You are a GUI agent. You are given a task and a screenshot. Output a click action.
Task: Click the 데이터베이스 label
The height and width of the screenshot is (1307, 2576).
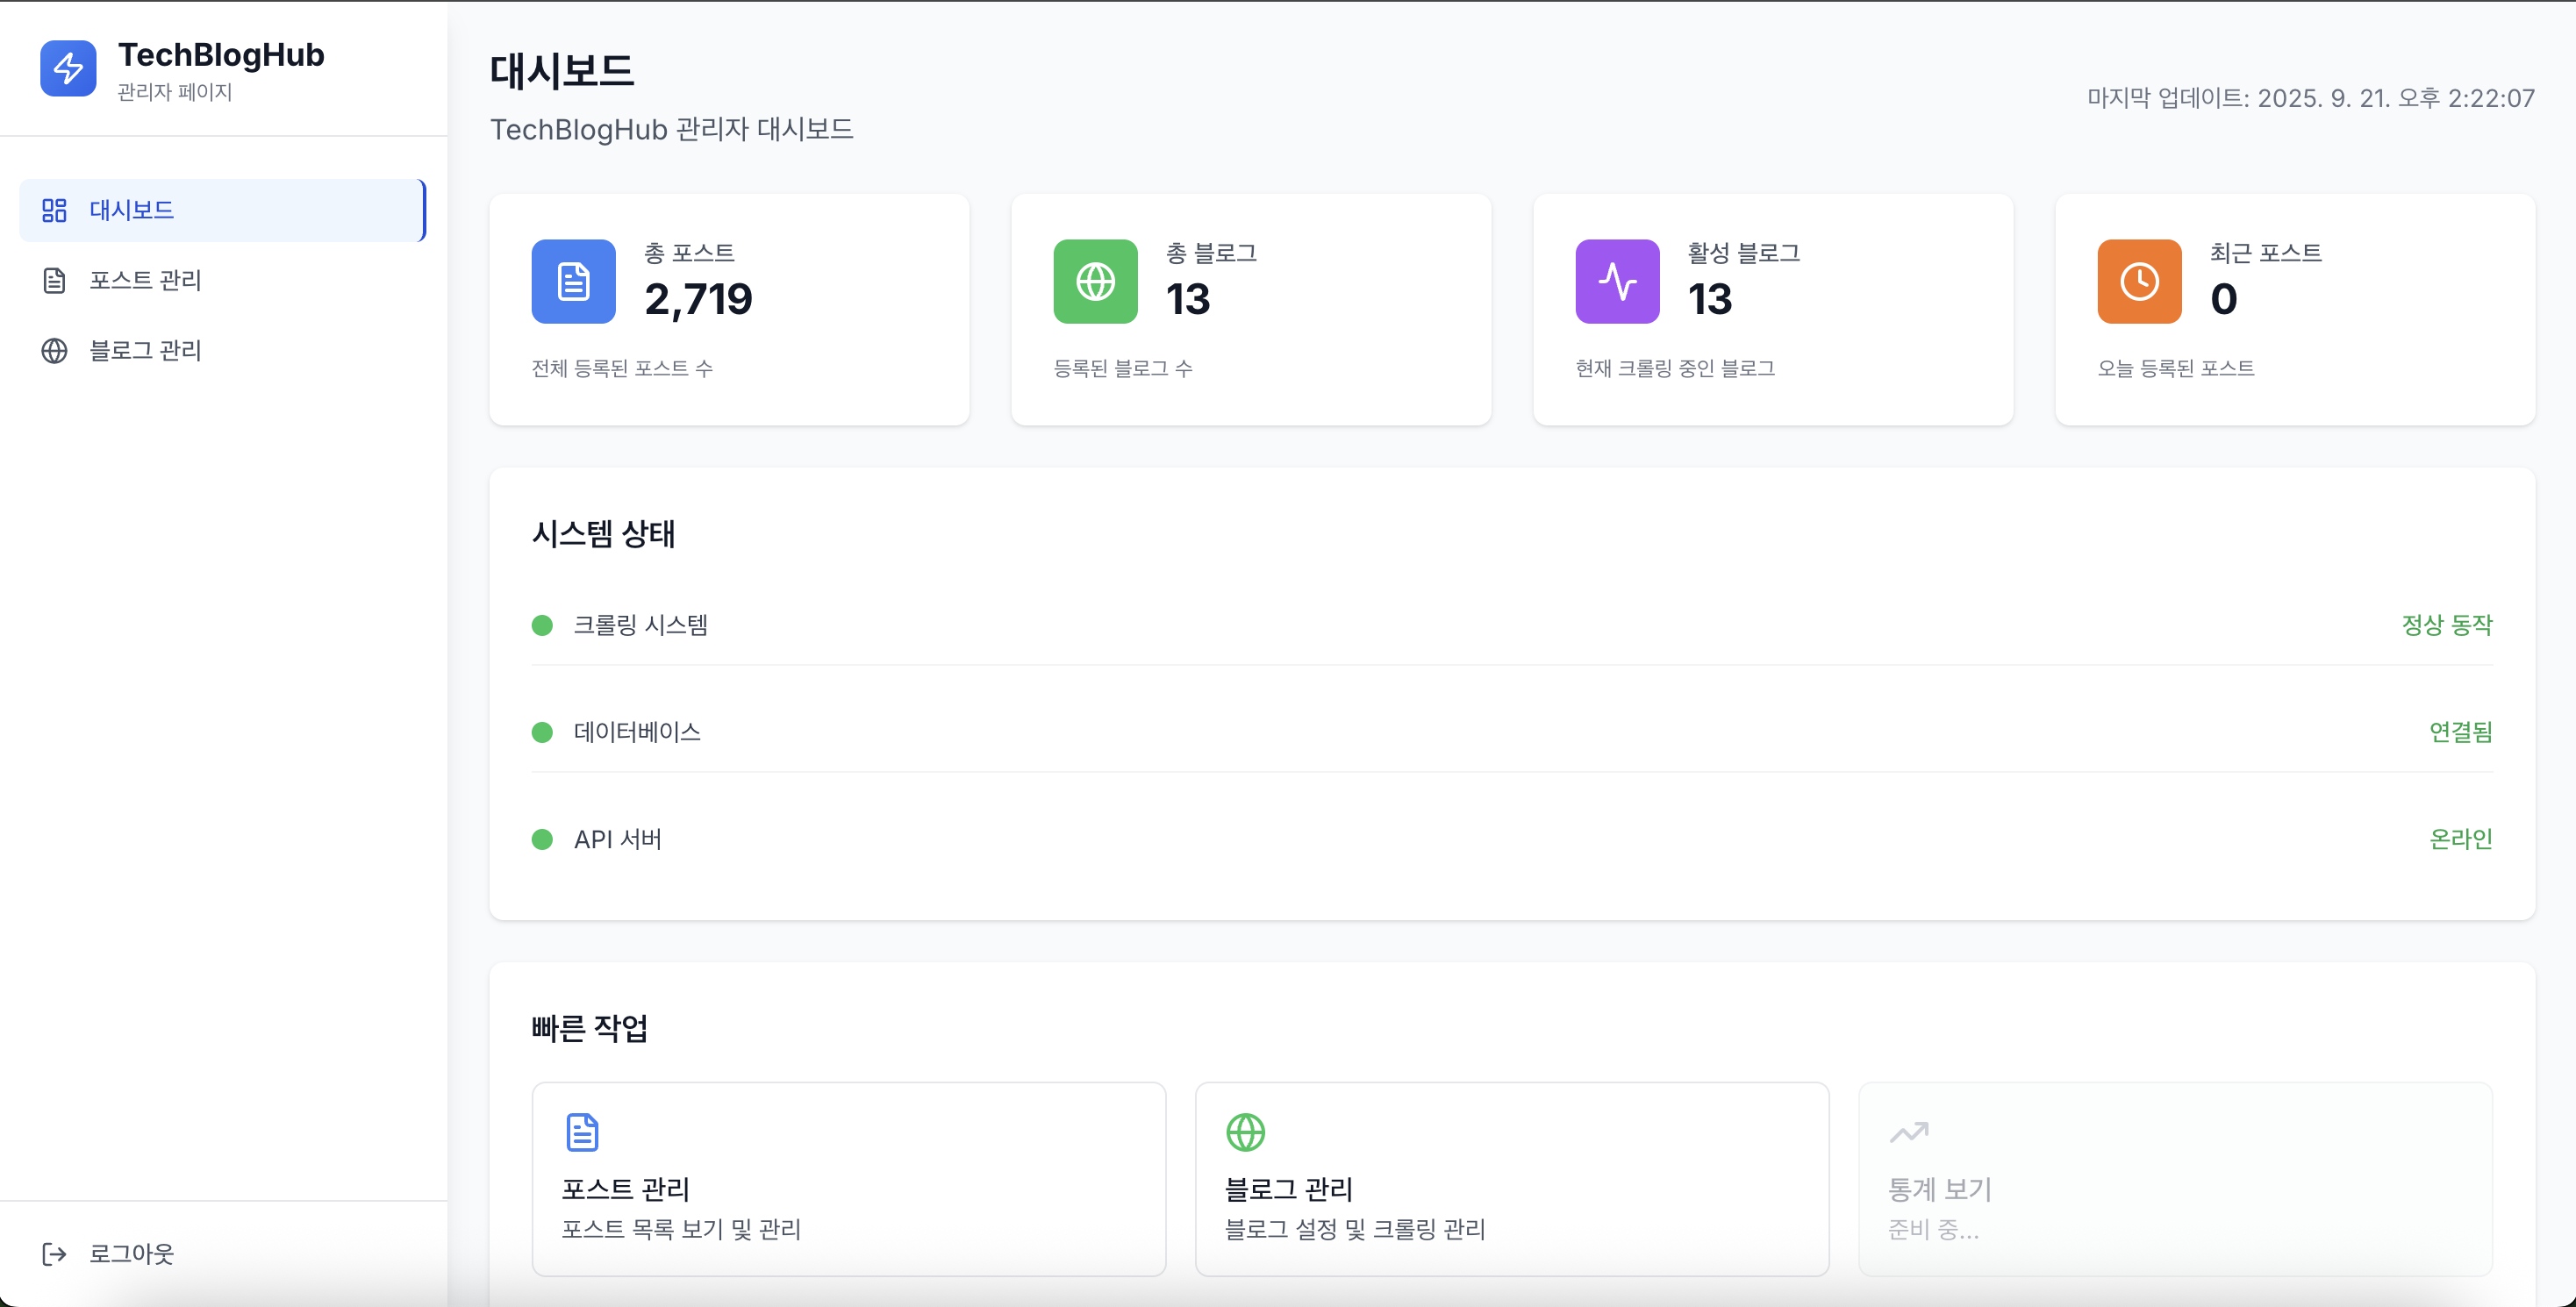(637, 732)
